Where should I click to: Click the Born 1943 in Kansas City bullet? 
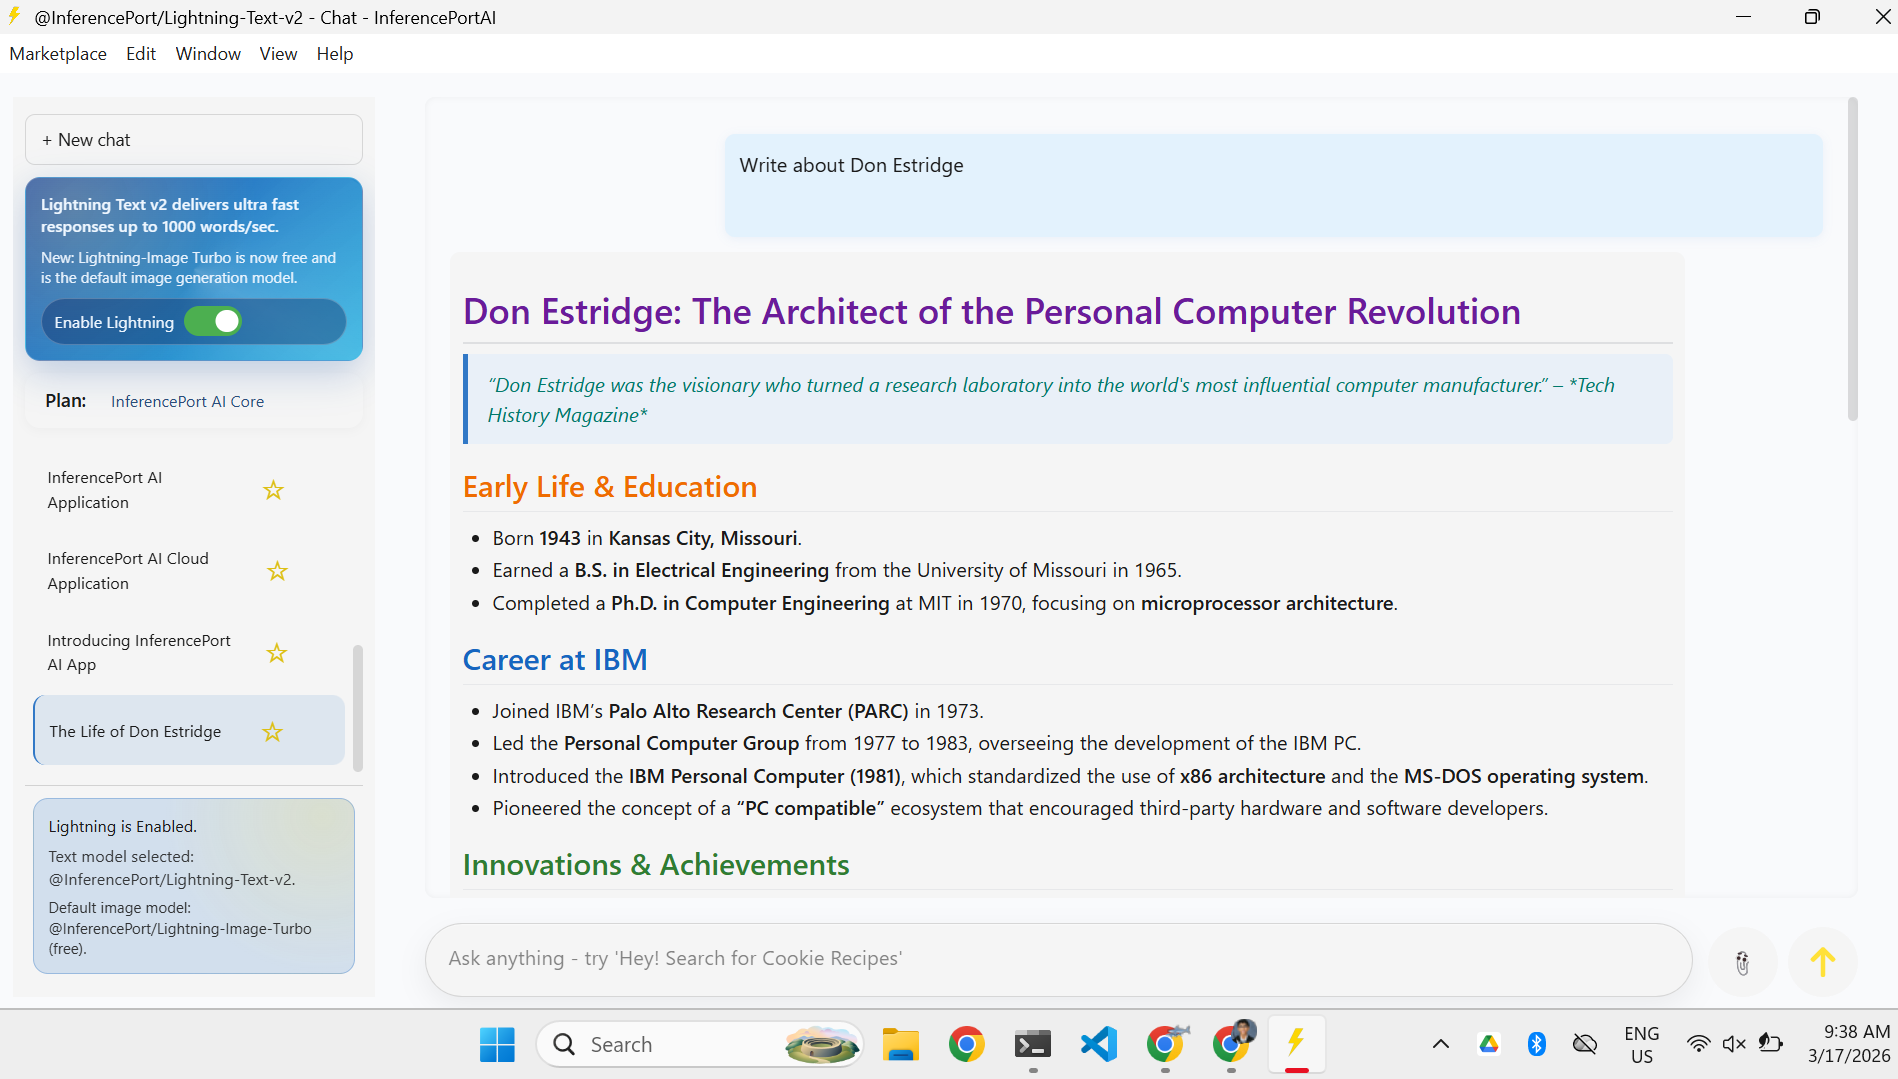647,538
